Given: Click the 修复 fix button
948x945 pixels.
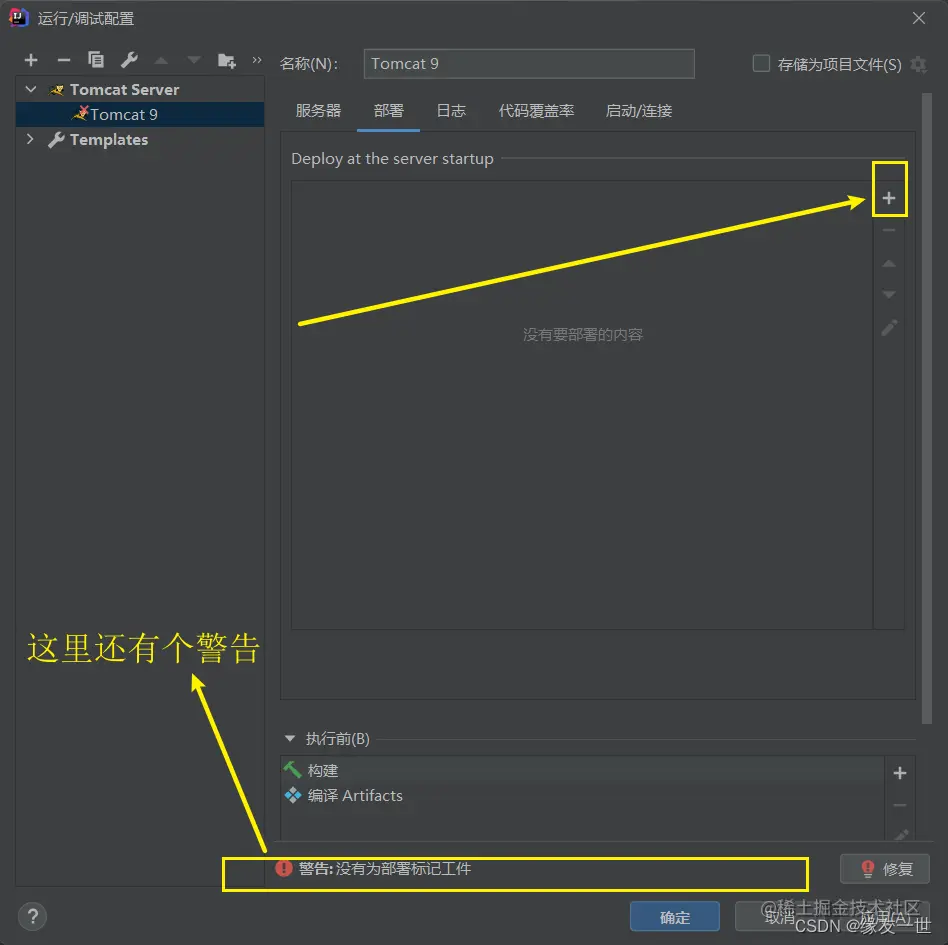Looking at the screenshot, I should (x=884, y=869).
